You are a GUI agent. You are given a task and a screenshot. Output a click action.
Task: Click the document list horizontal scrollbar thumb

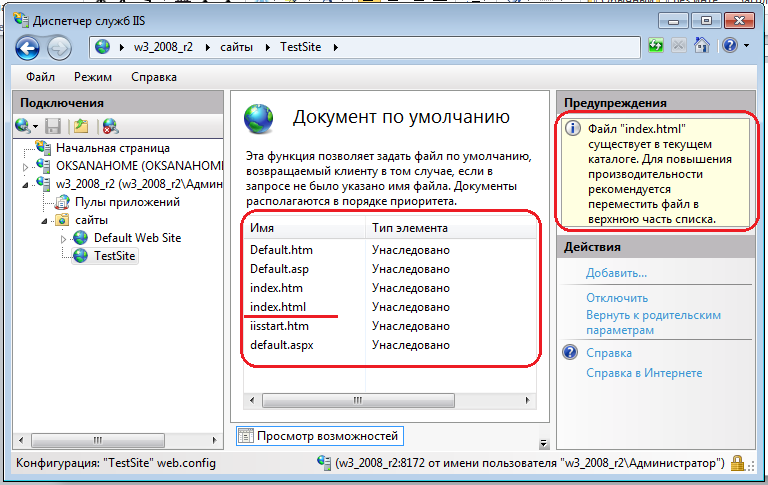tap(358, 400)
